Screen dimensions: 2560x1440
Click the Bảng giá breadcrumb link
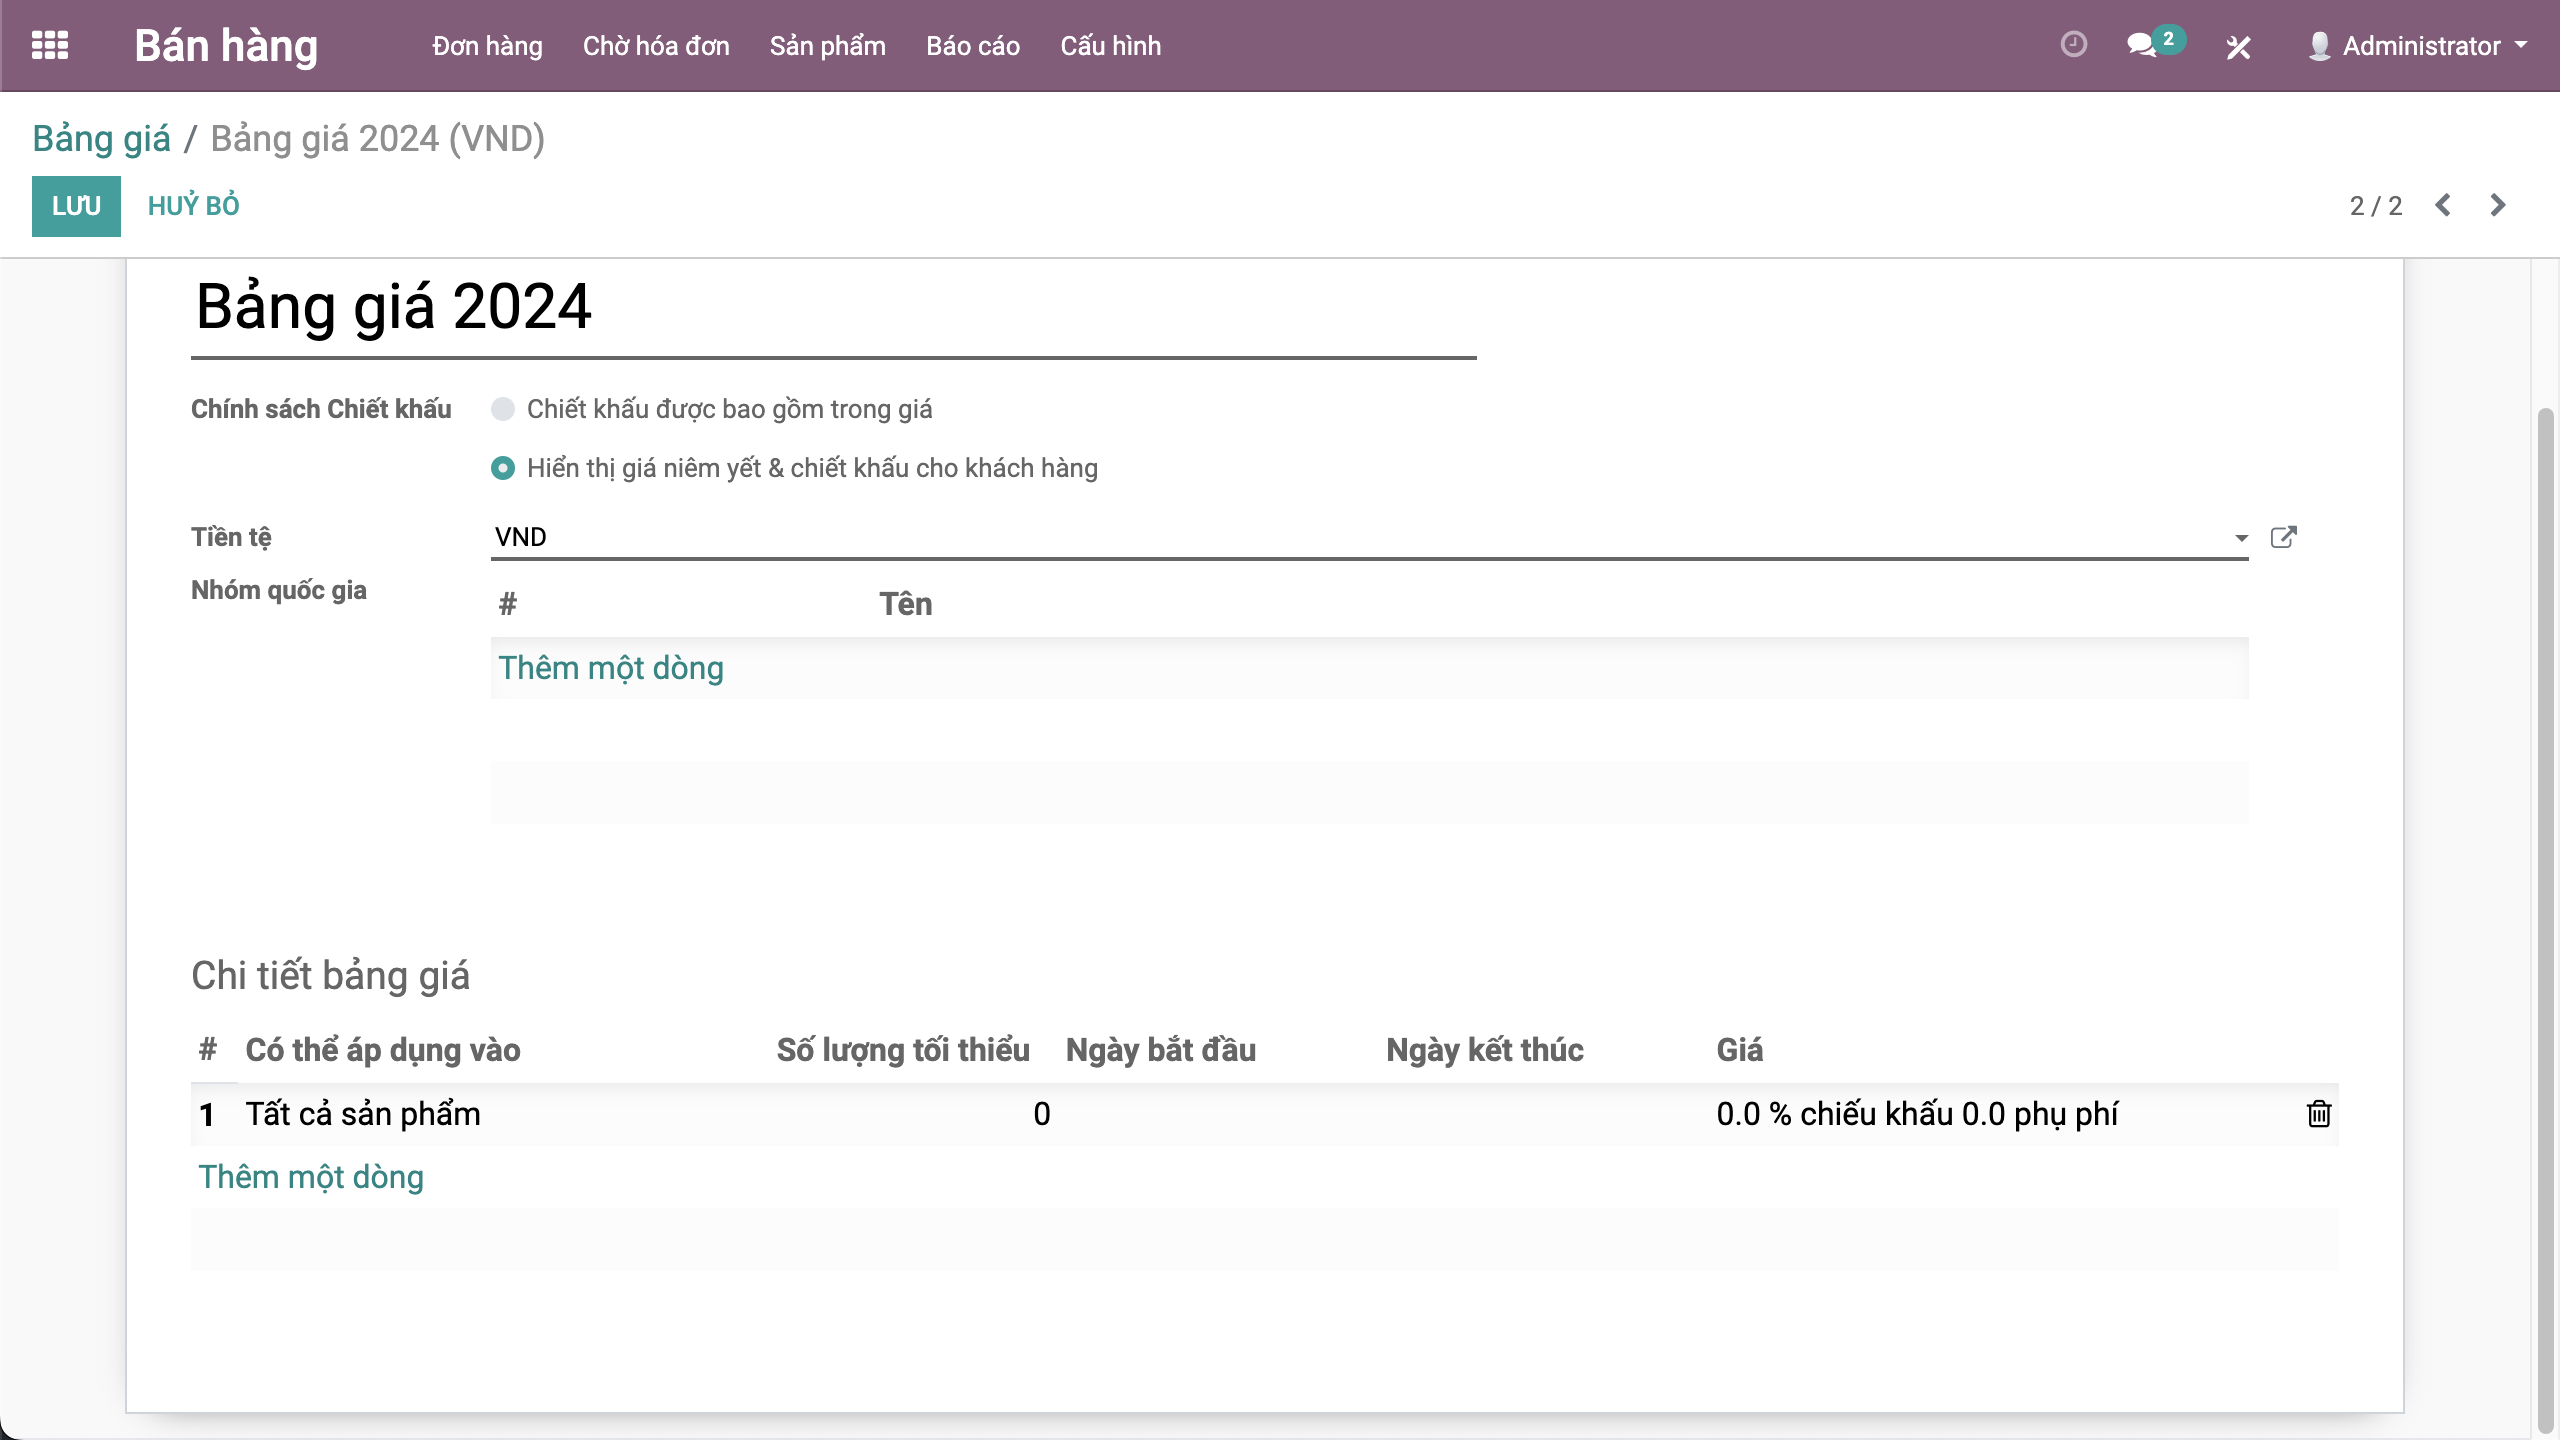click(101, 139)
